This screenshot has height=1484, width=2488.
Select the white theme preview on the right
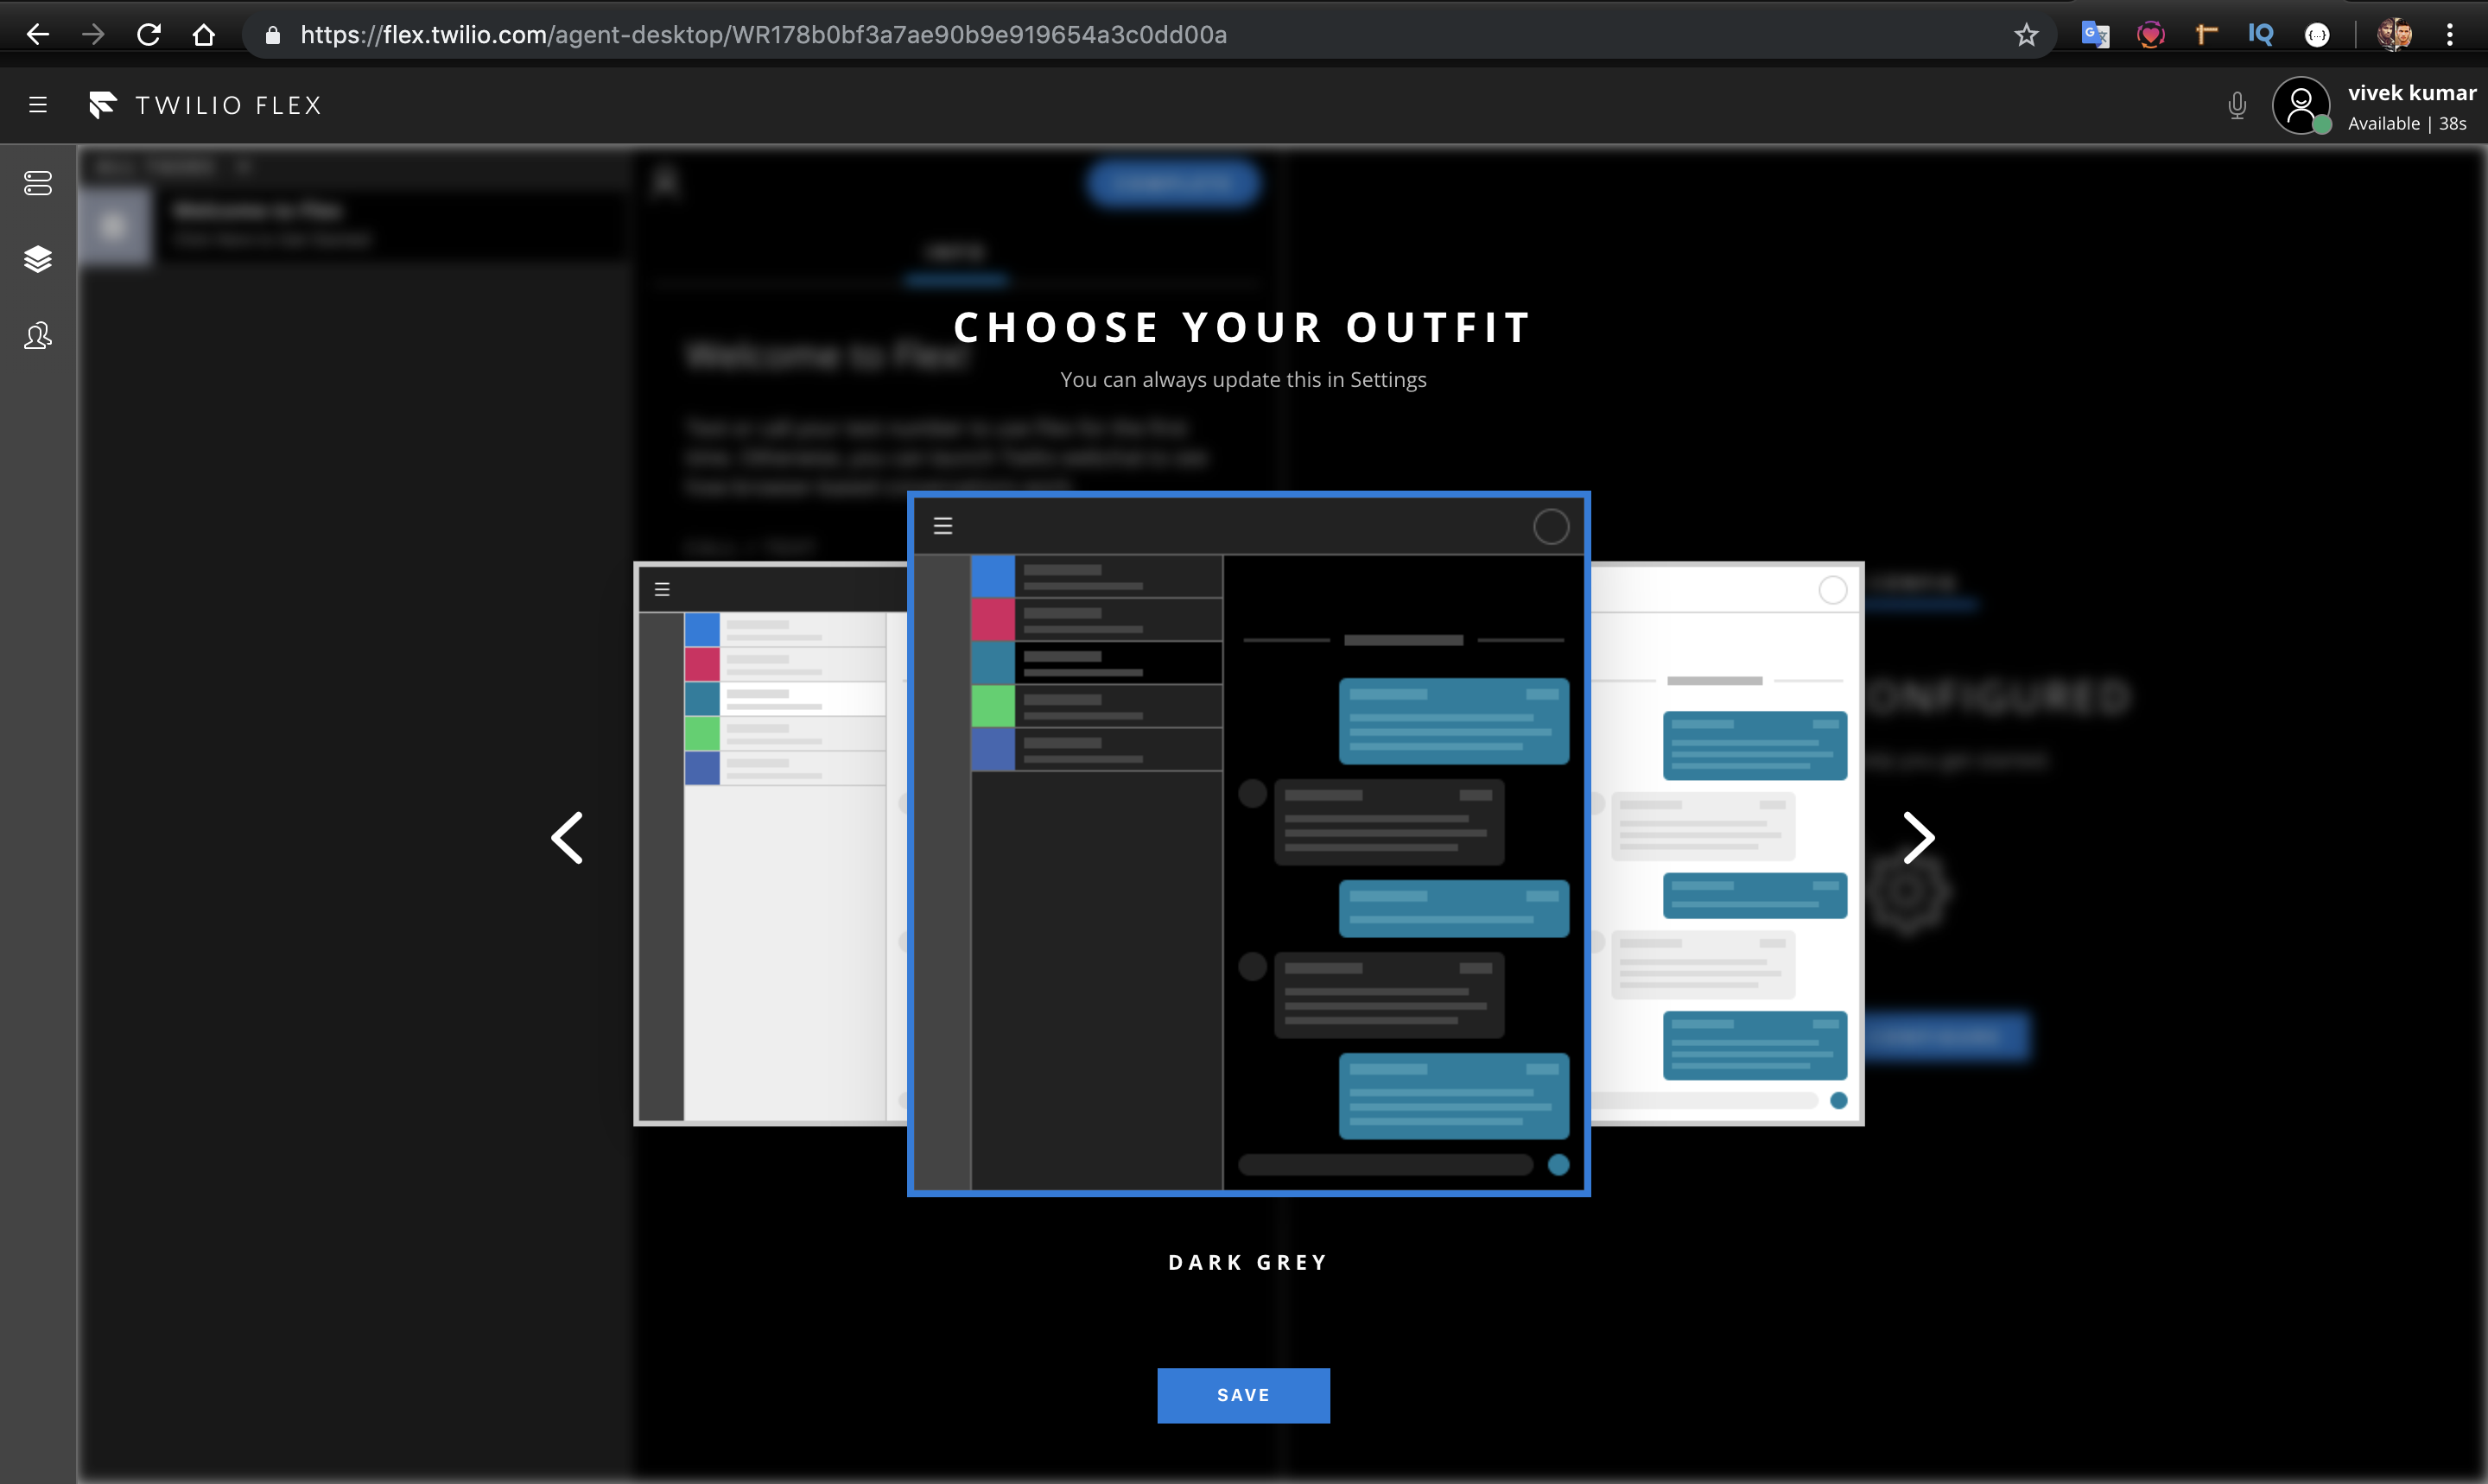pos(1728,844)
